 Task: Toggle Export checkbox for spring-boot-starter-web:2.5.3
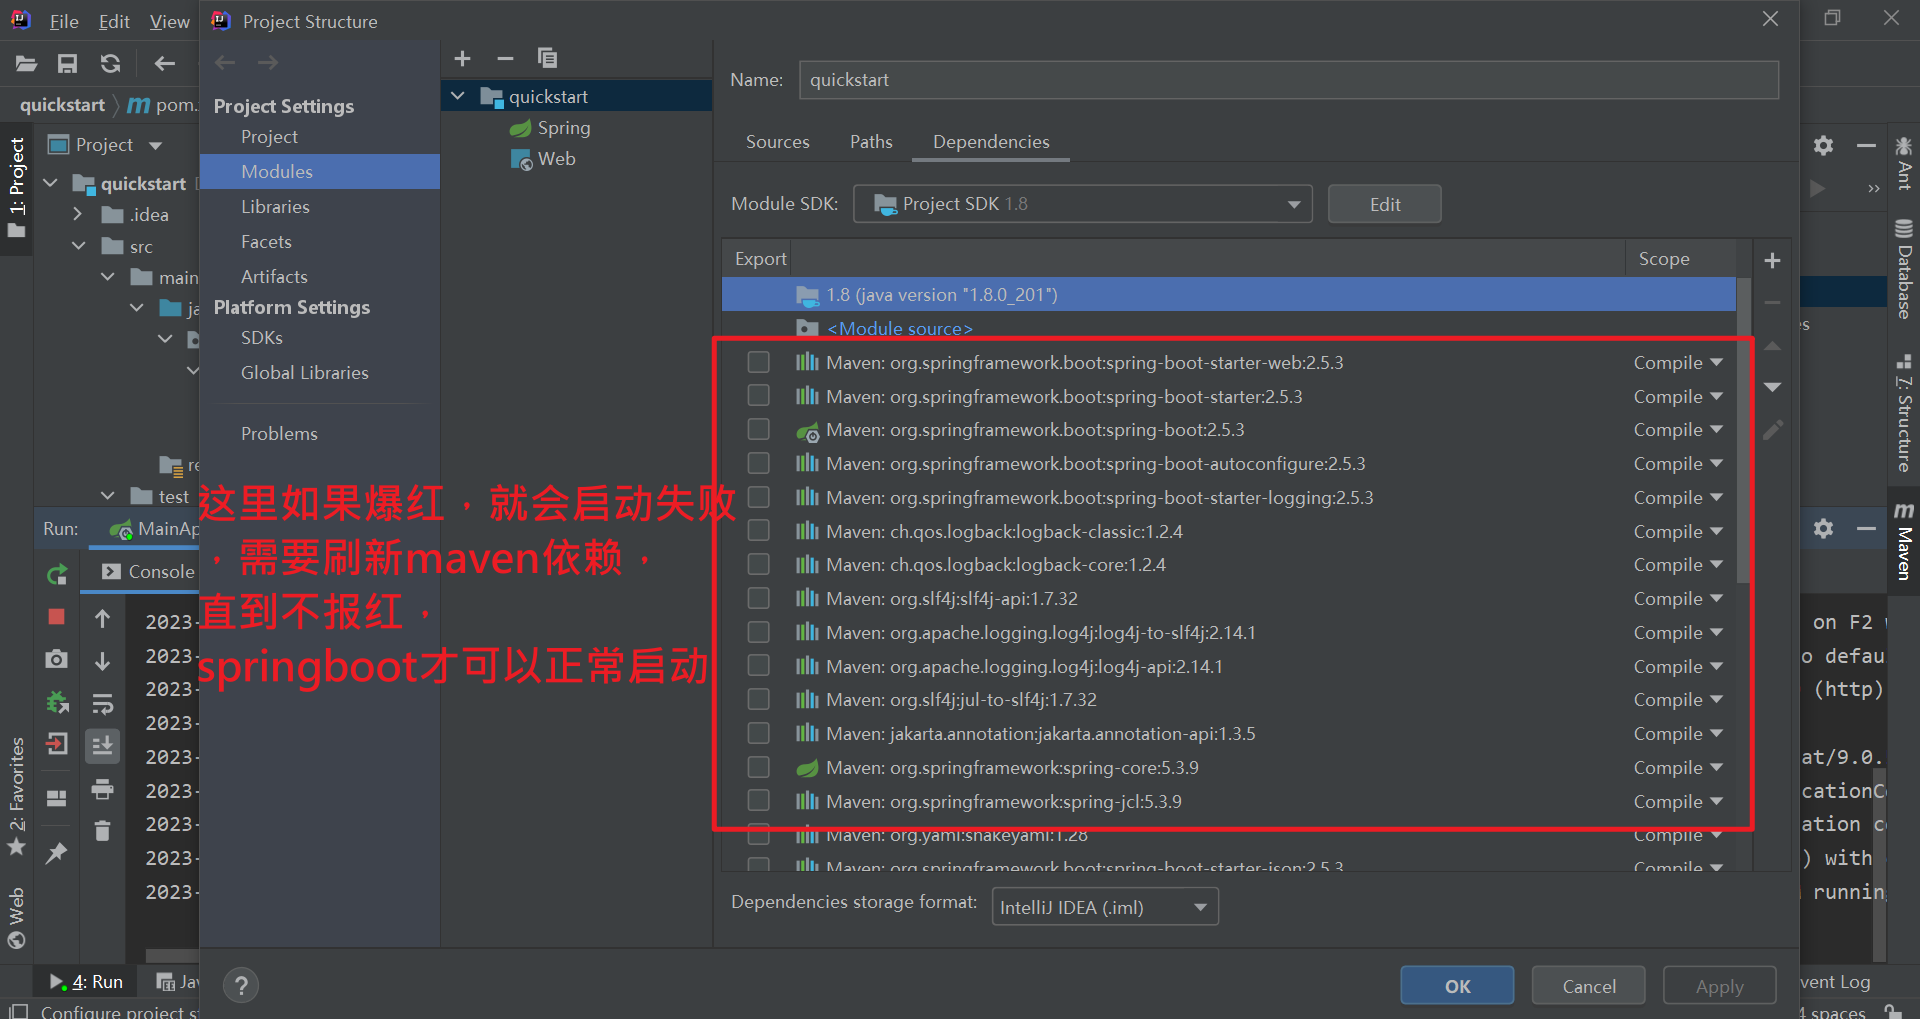(758, 362)
